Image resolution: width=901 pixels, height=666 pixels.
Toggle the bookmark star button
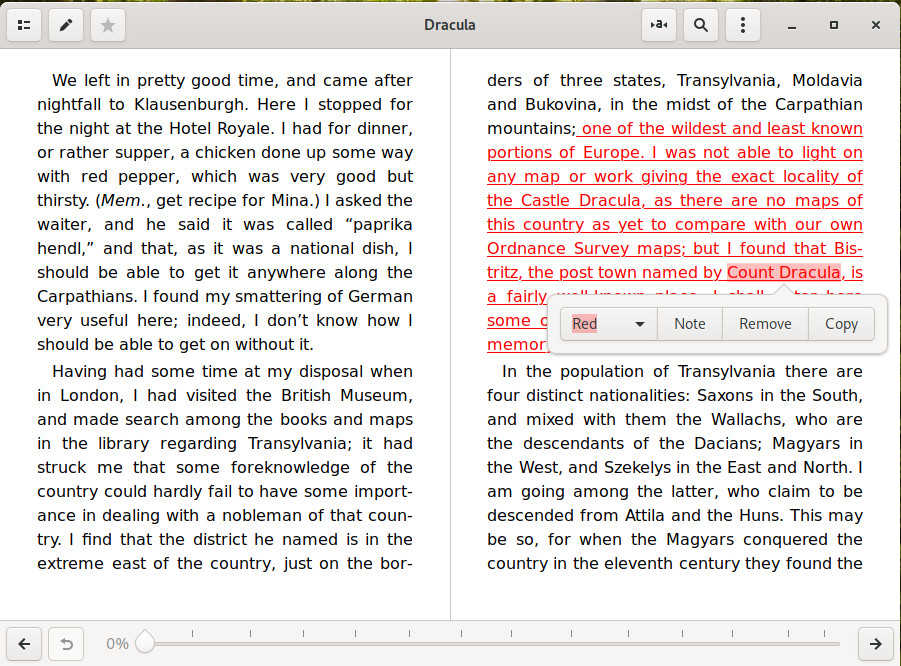(x=108, y=25)
